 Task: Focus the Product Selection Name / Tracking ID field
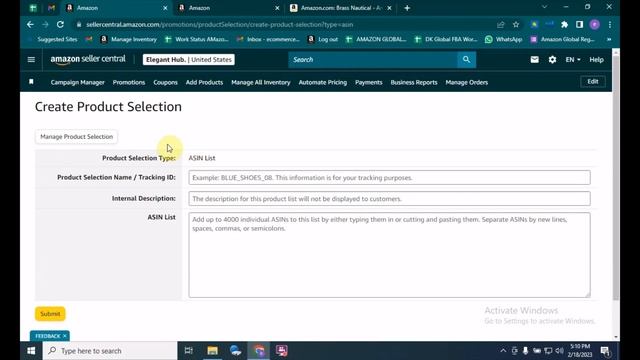(x=389, y=178)
